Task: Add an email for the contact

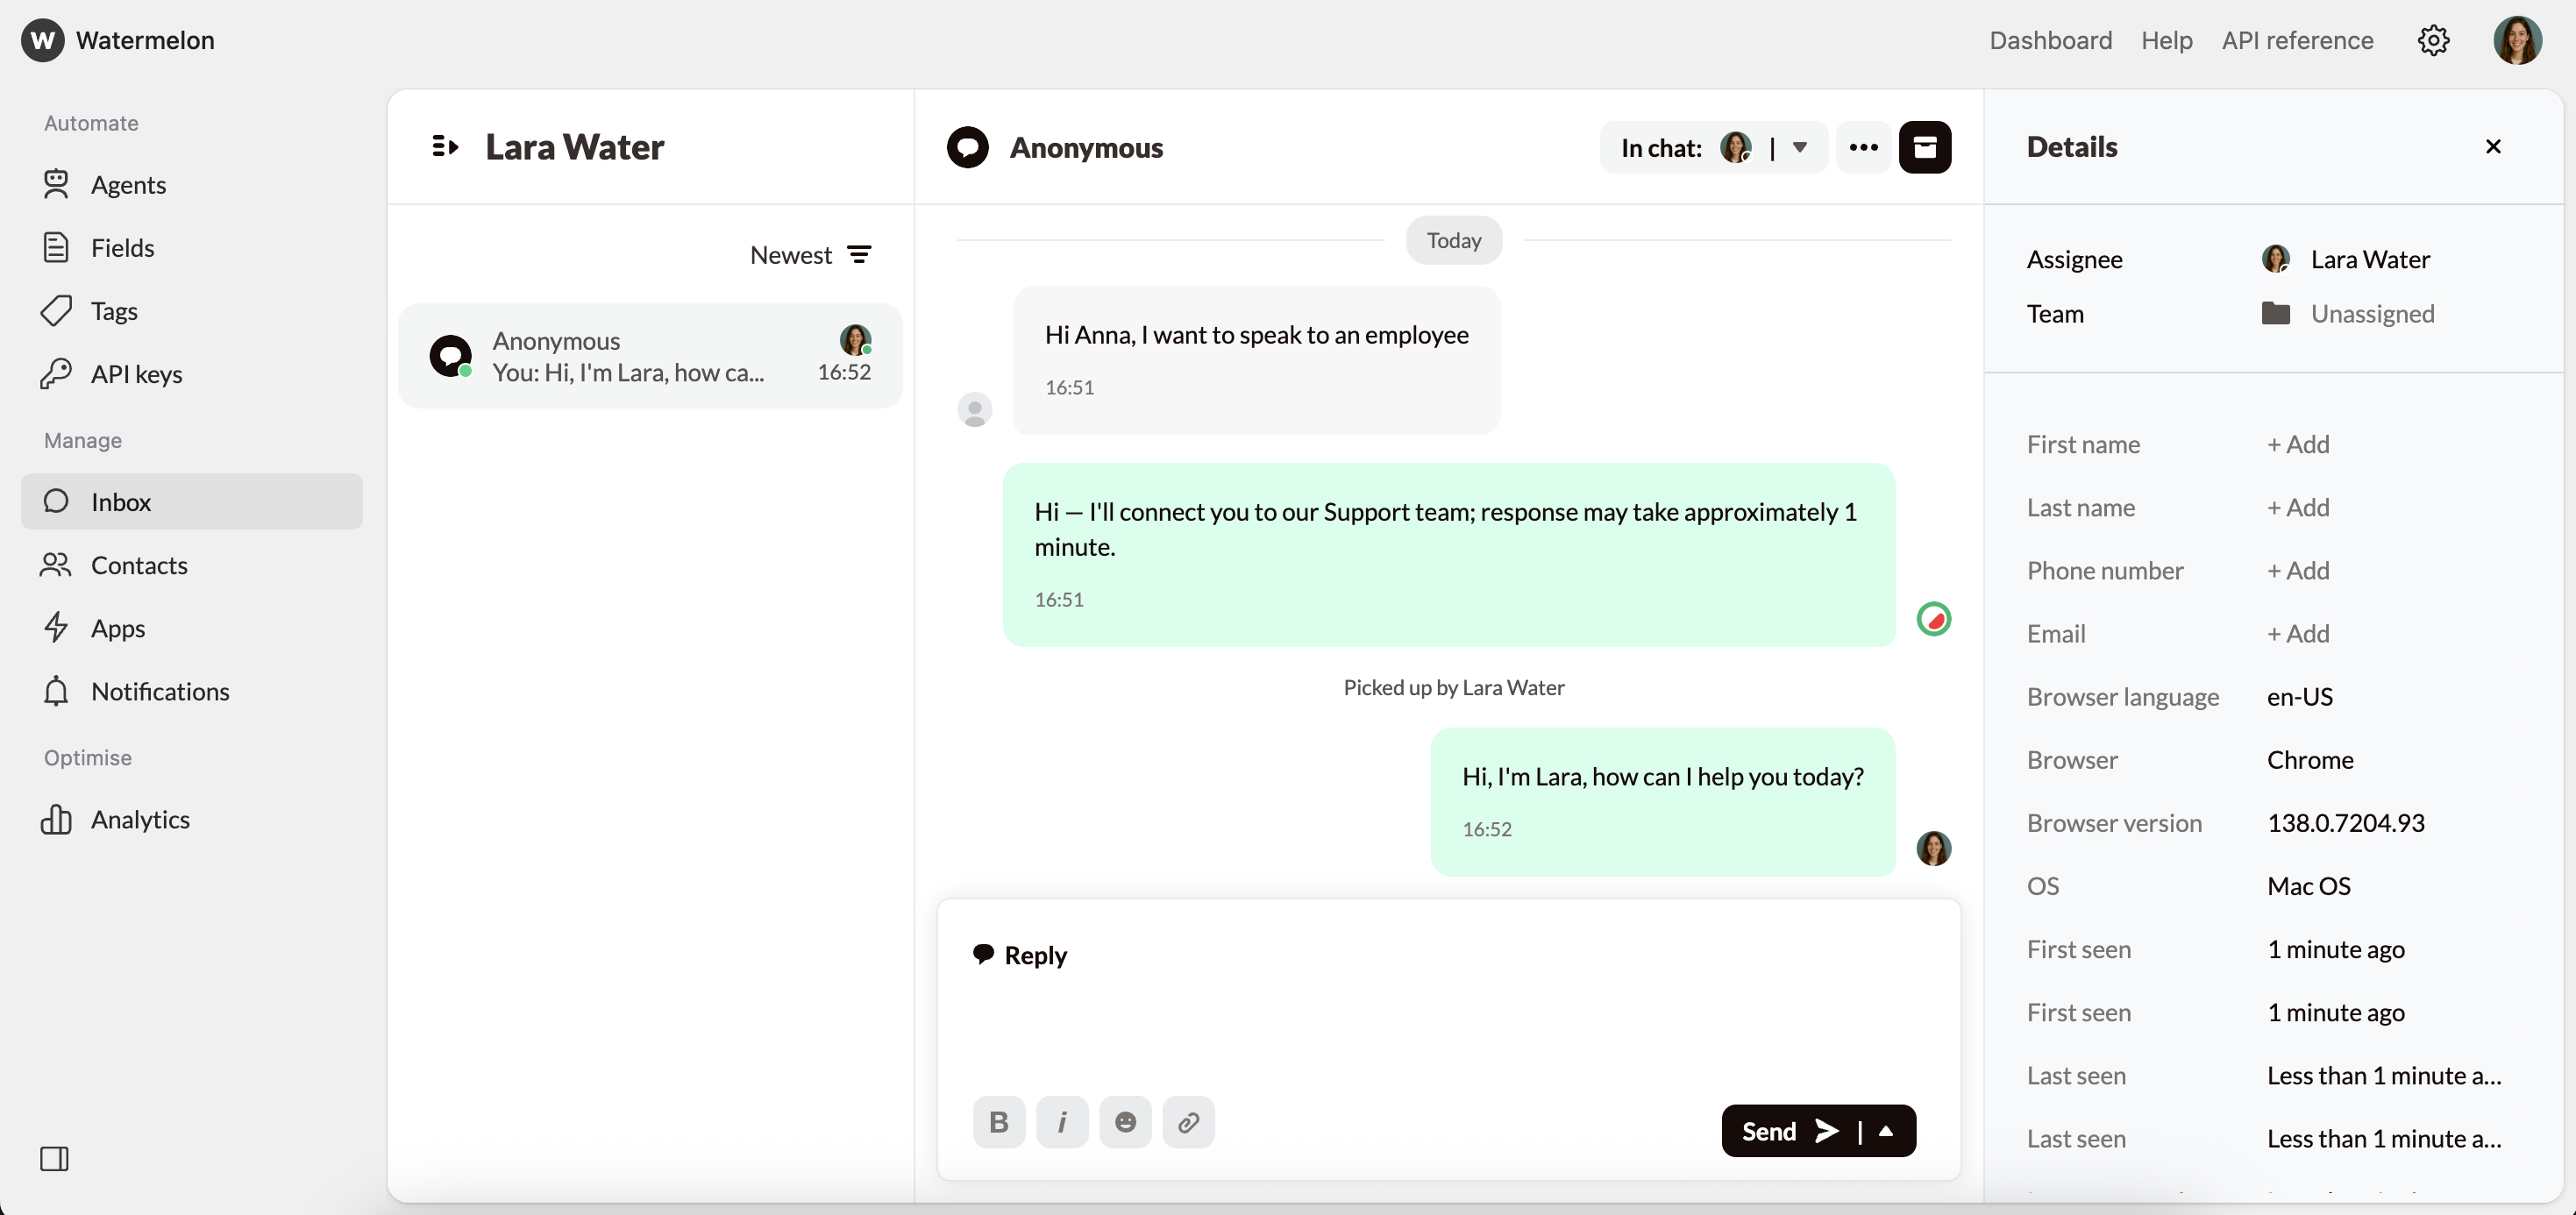Action: [x=2297, y=633]
